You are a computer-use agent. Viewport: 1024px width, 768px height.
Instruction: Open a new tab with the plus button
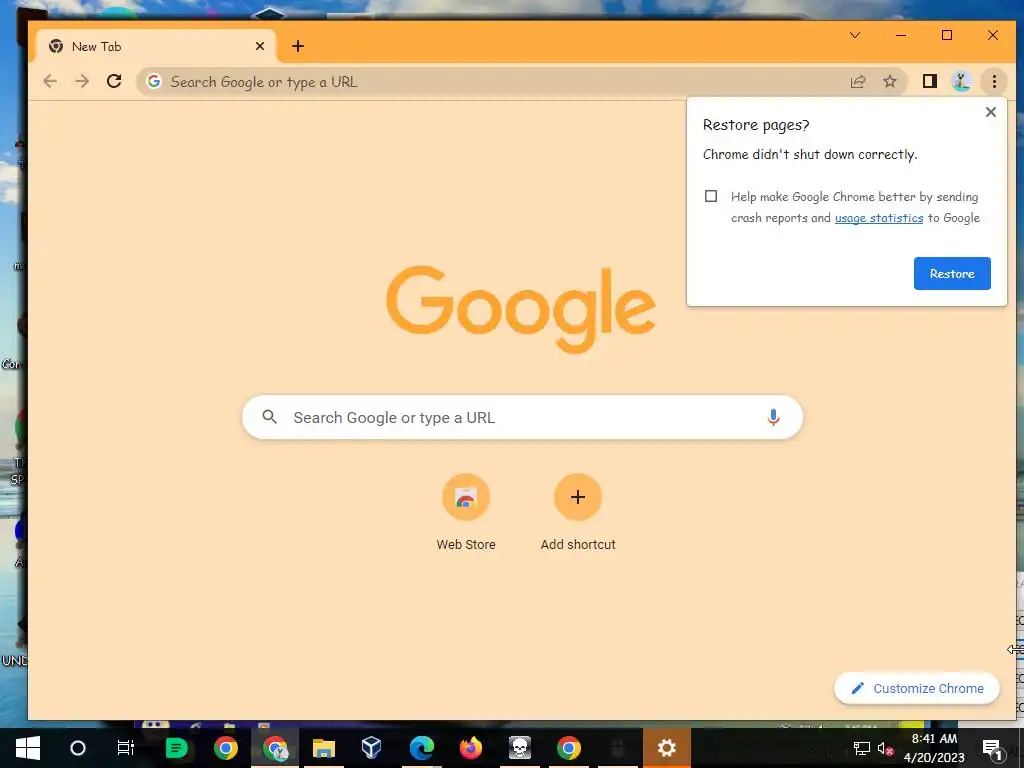298,46
